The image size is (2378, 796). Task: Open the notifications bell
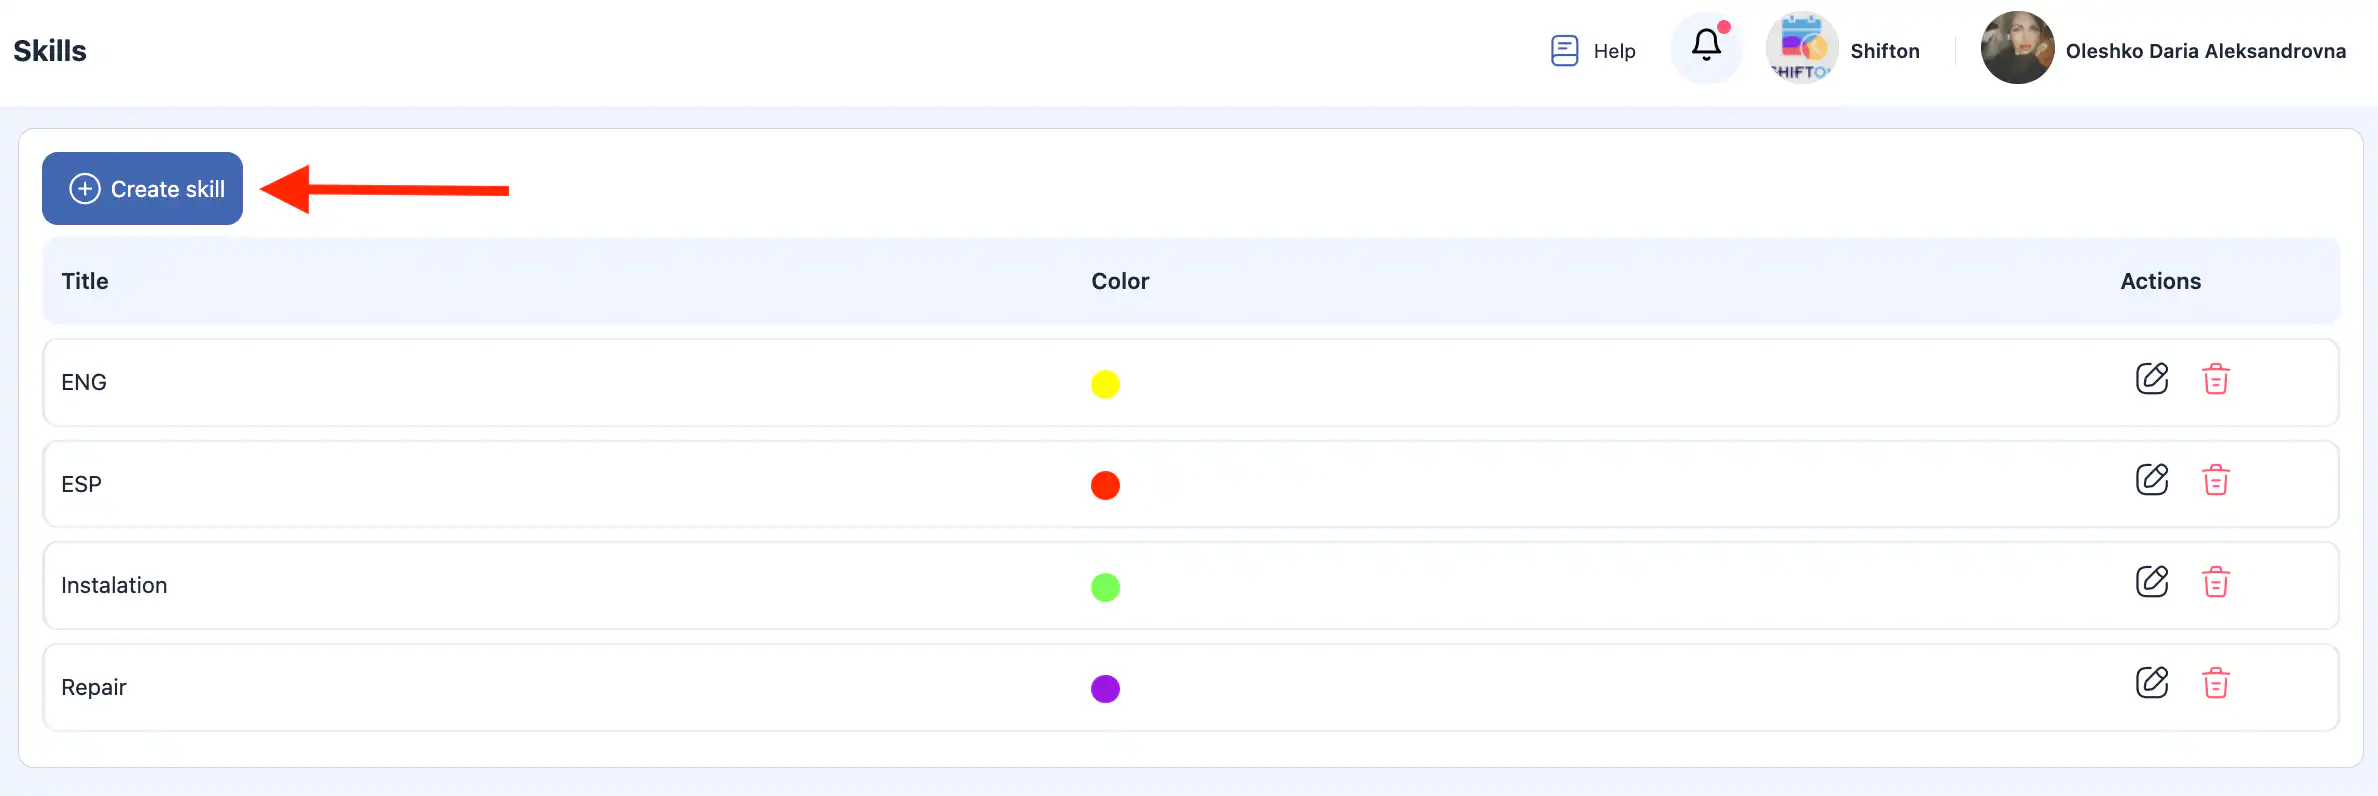coord(1706,46)
